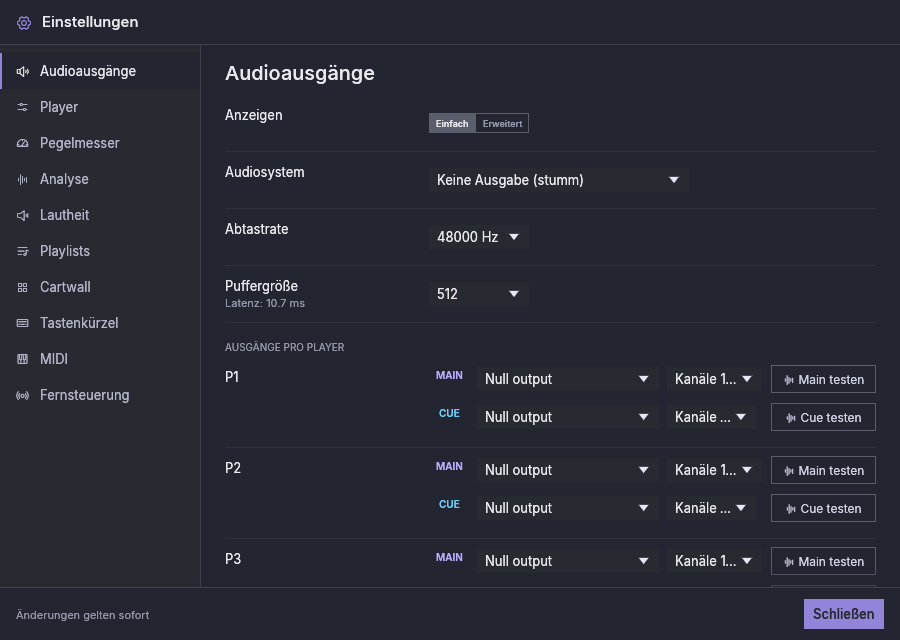
Task: Click the AUSGÄNGE PRO PLAYER heading
Action: click(285, 347)
